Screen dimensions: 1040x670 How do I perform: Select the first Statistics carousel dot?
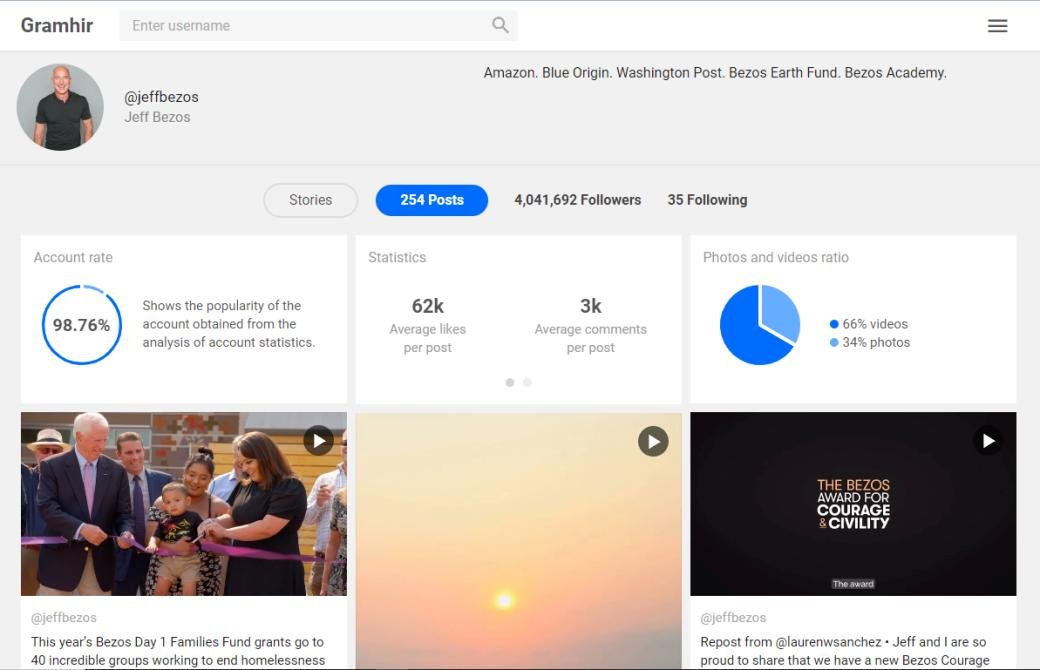click(x=510, y=382)
